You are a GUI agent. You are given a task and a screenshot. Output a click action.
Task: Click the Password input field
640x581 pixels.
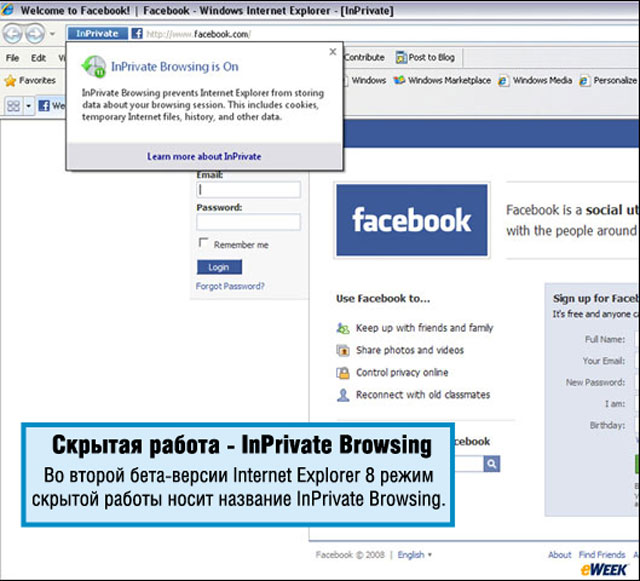click(x=249, y=222)
